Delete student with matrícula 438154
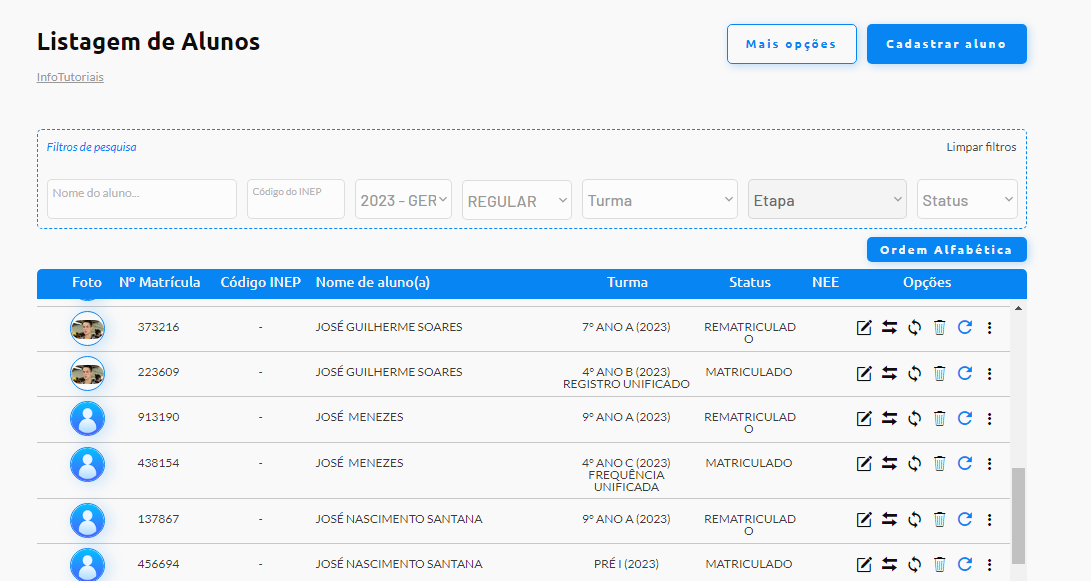The width and height of the screenshot is (1091, 581). [939, 463]
